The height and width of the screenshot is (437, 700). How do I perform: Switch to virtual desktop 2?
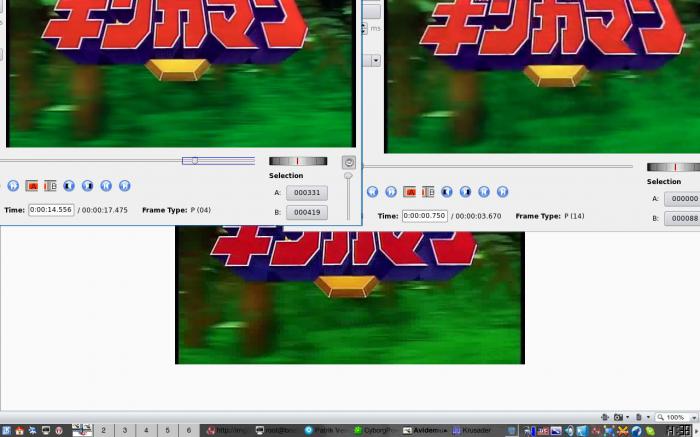103,430
